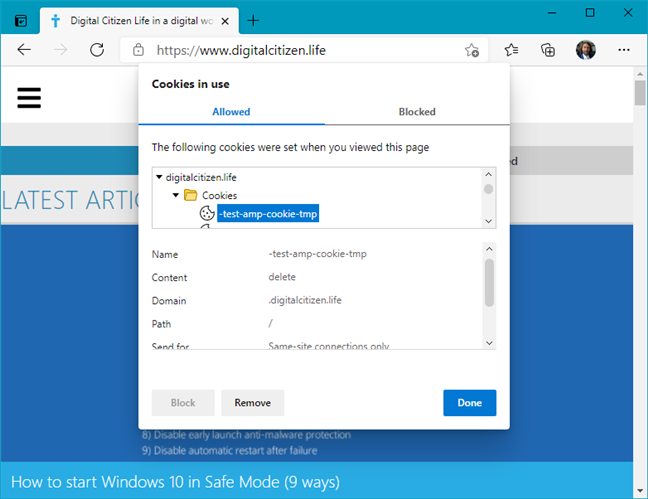Open the user profile avatar
The width and height of the screenshot is (648, 499).
point(586,50)
